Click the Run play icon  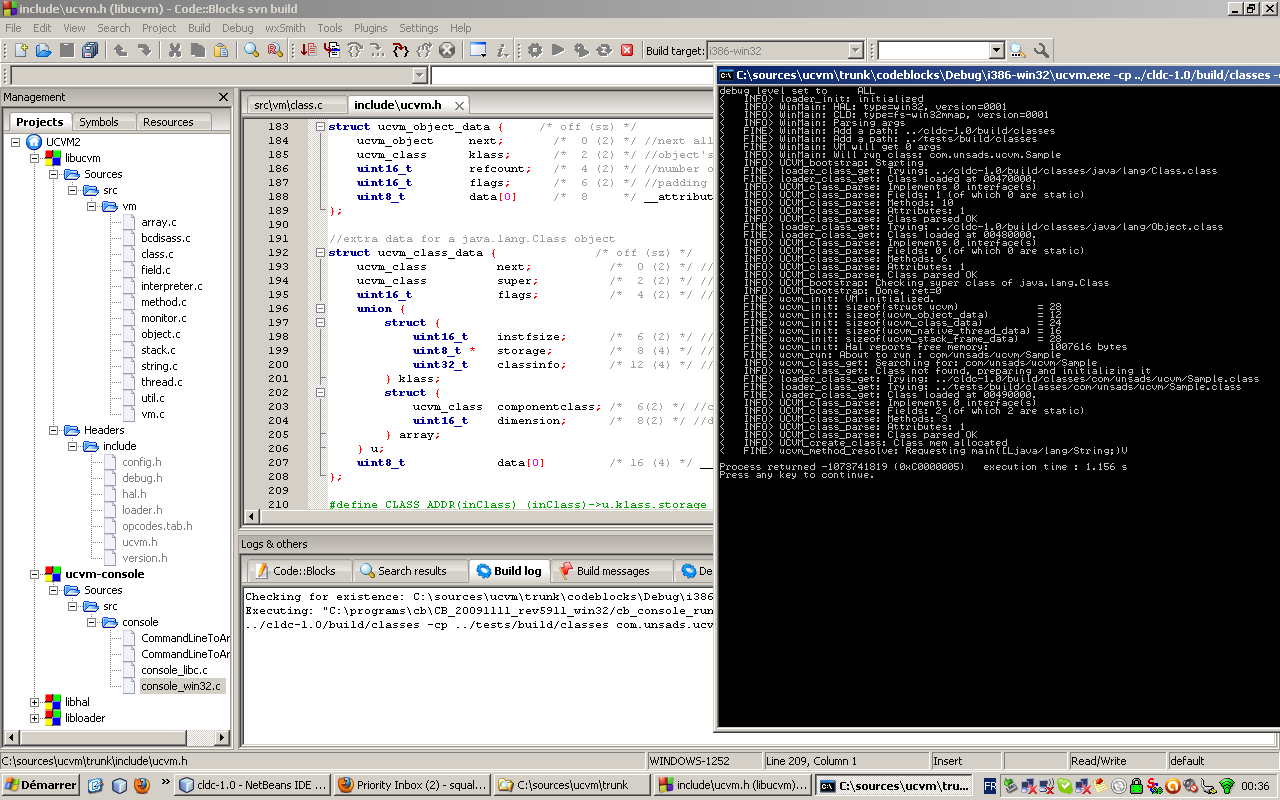558,50
